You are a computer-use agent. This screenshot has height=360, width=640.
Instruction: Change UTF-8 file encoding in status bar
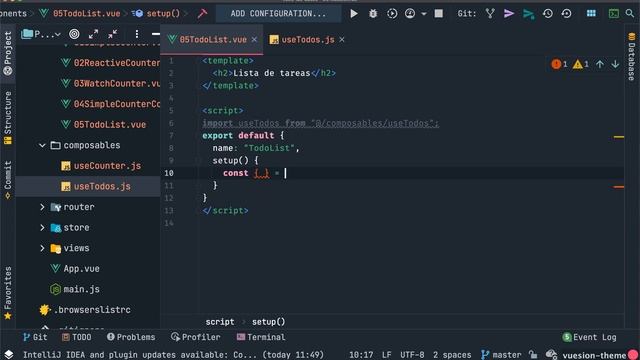[x=412, y=355]
